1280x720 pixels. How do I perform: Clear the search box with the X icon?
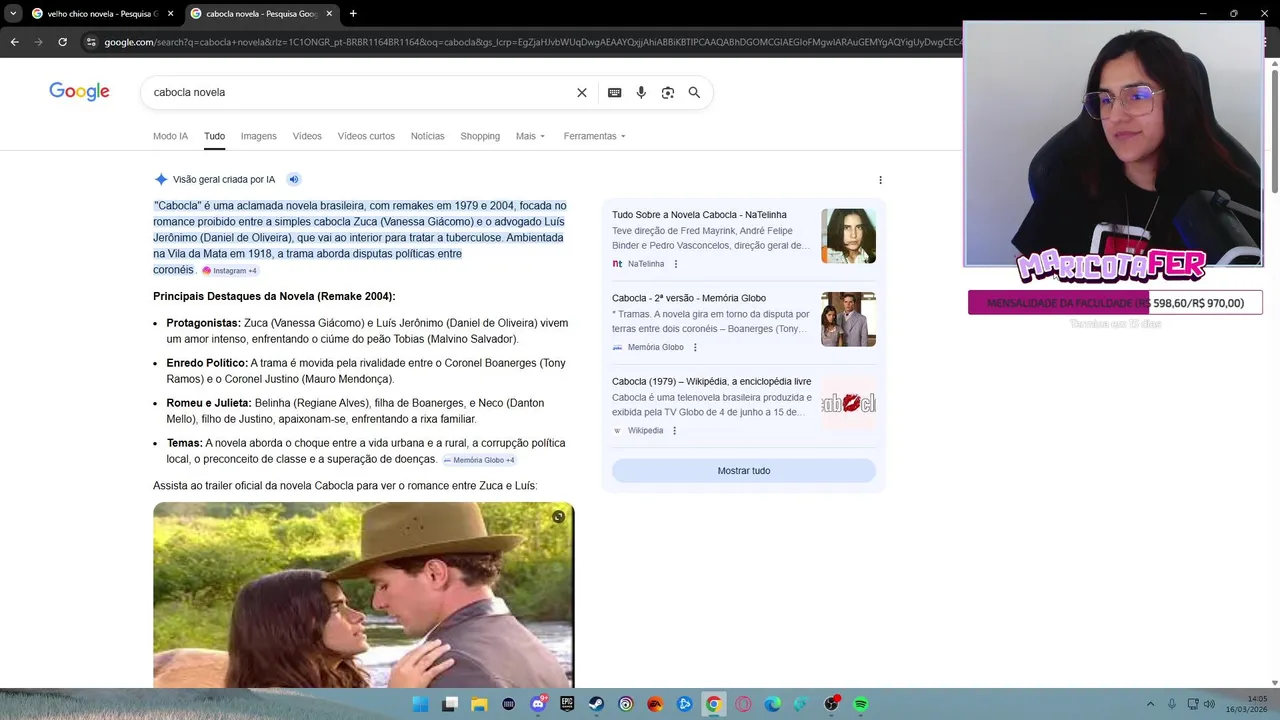coord(582,92)
